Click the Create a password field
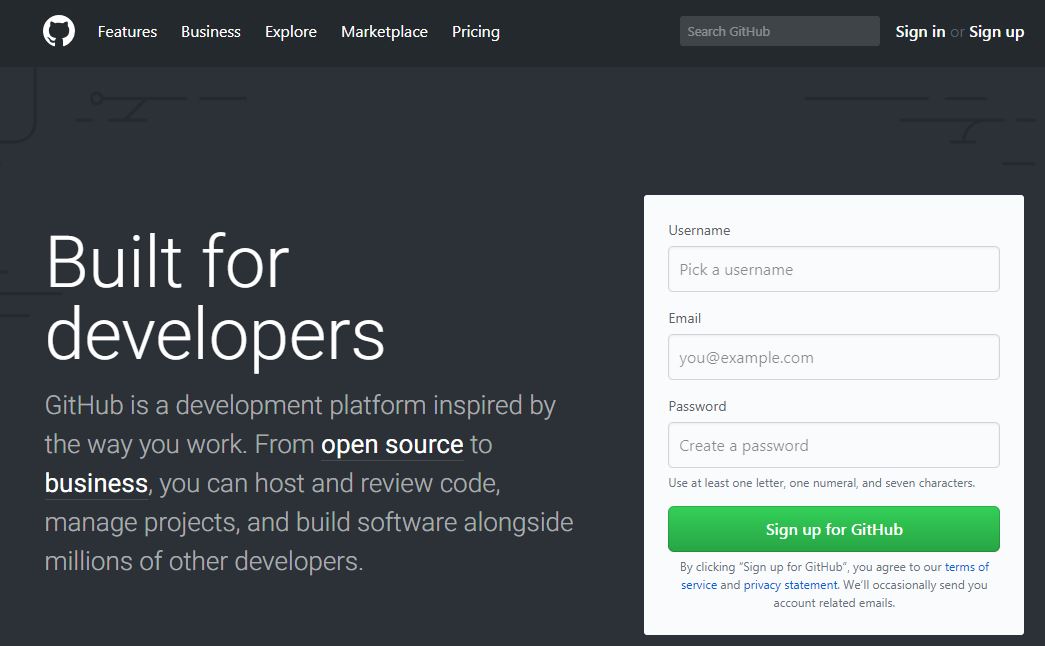Viewport: 1045px width, 646px height. [833, 445]
